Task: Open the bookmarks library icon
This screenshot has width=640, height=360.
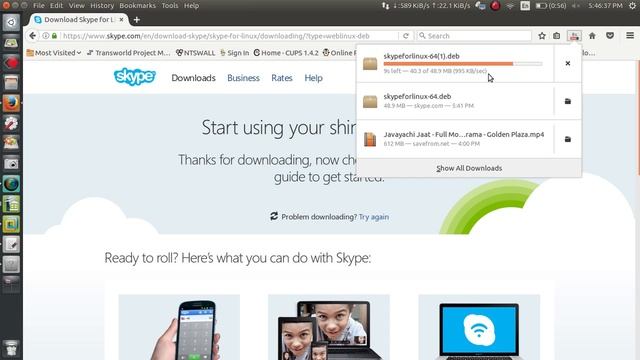Action: coord(557,36)
